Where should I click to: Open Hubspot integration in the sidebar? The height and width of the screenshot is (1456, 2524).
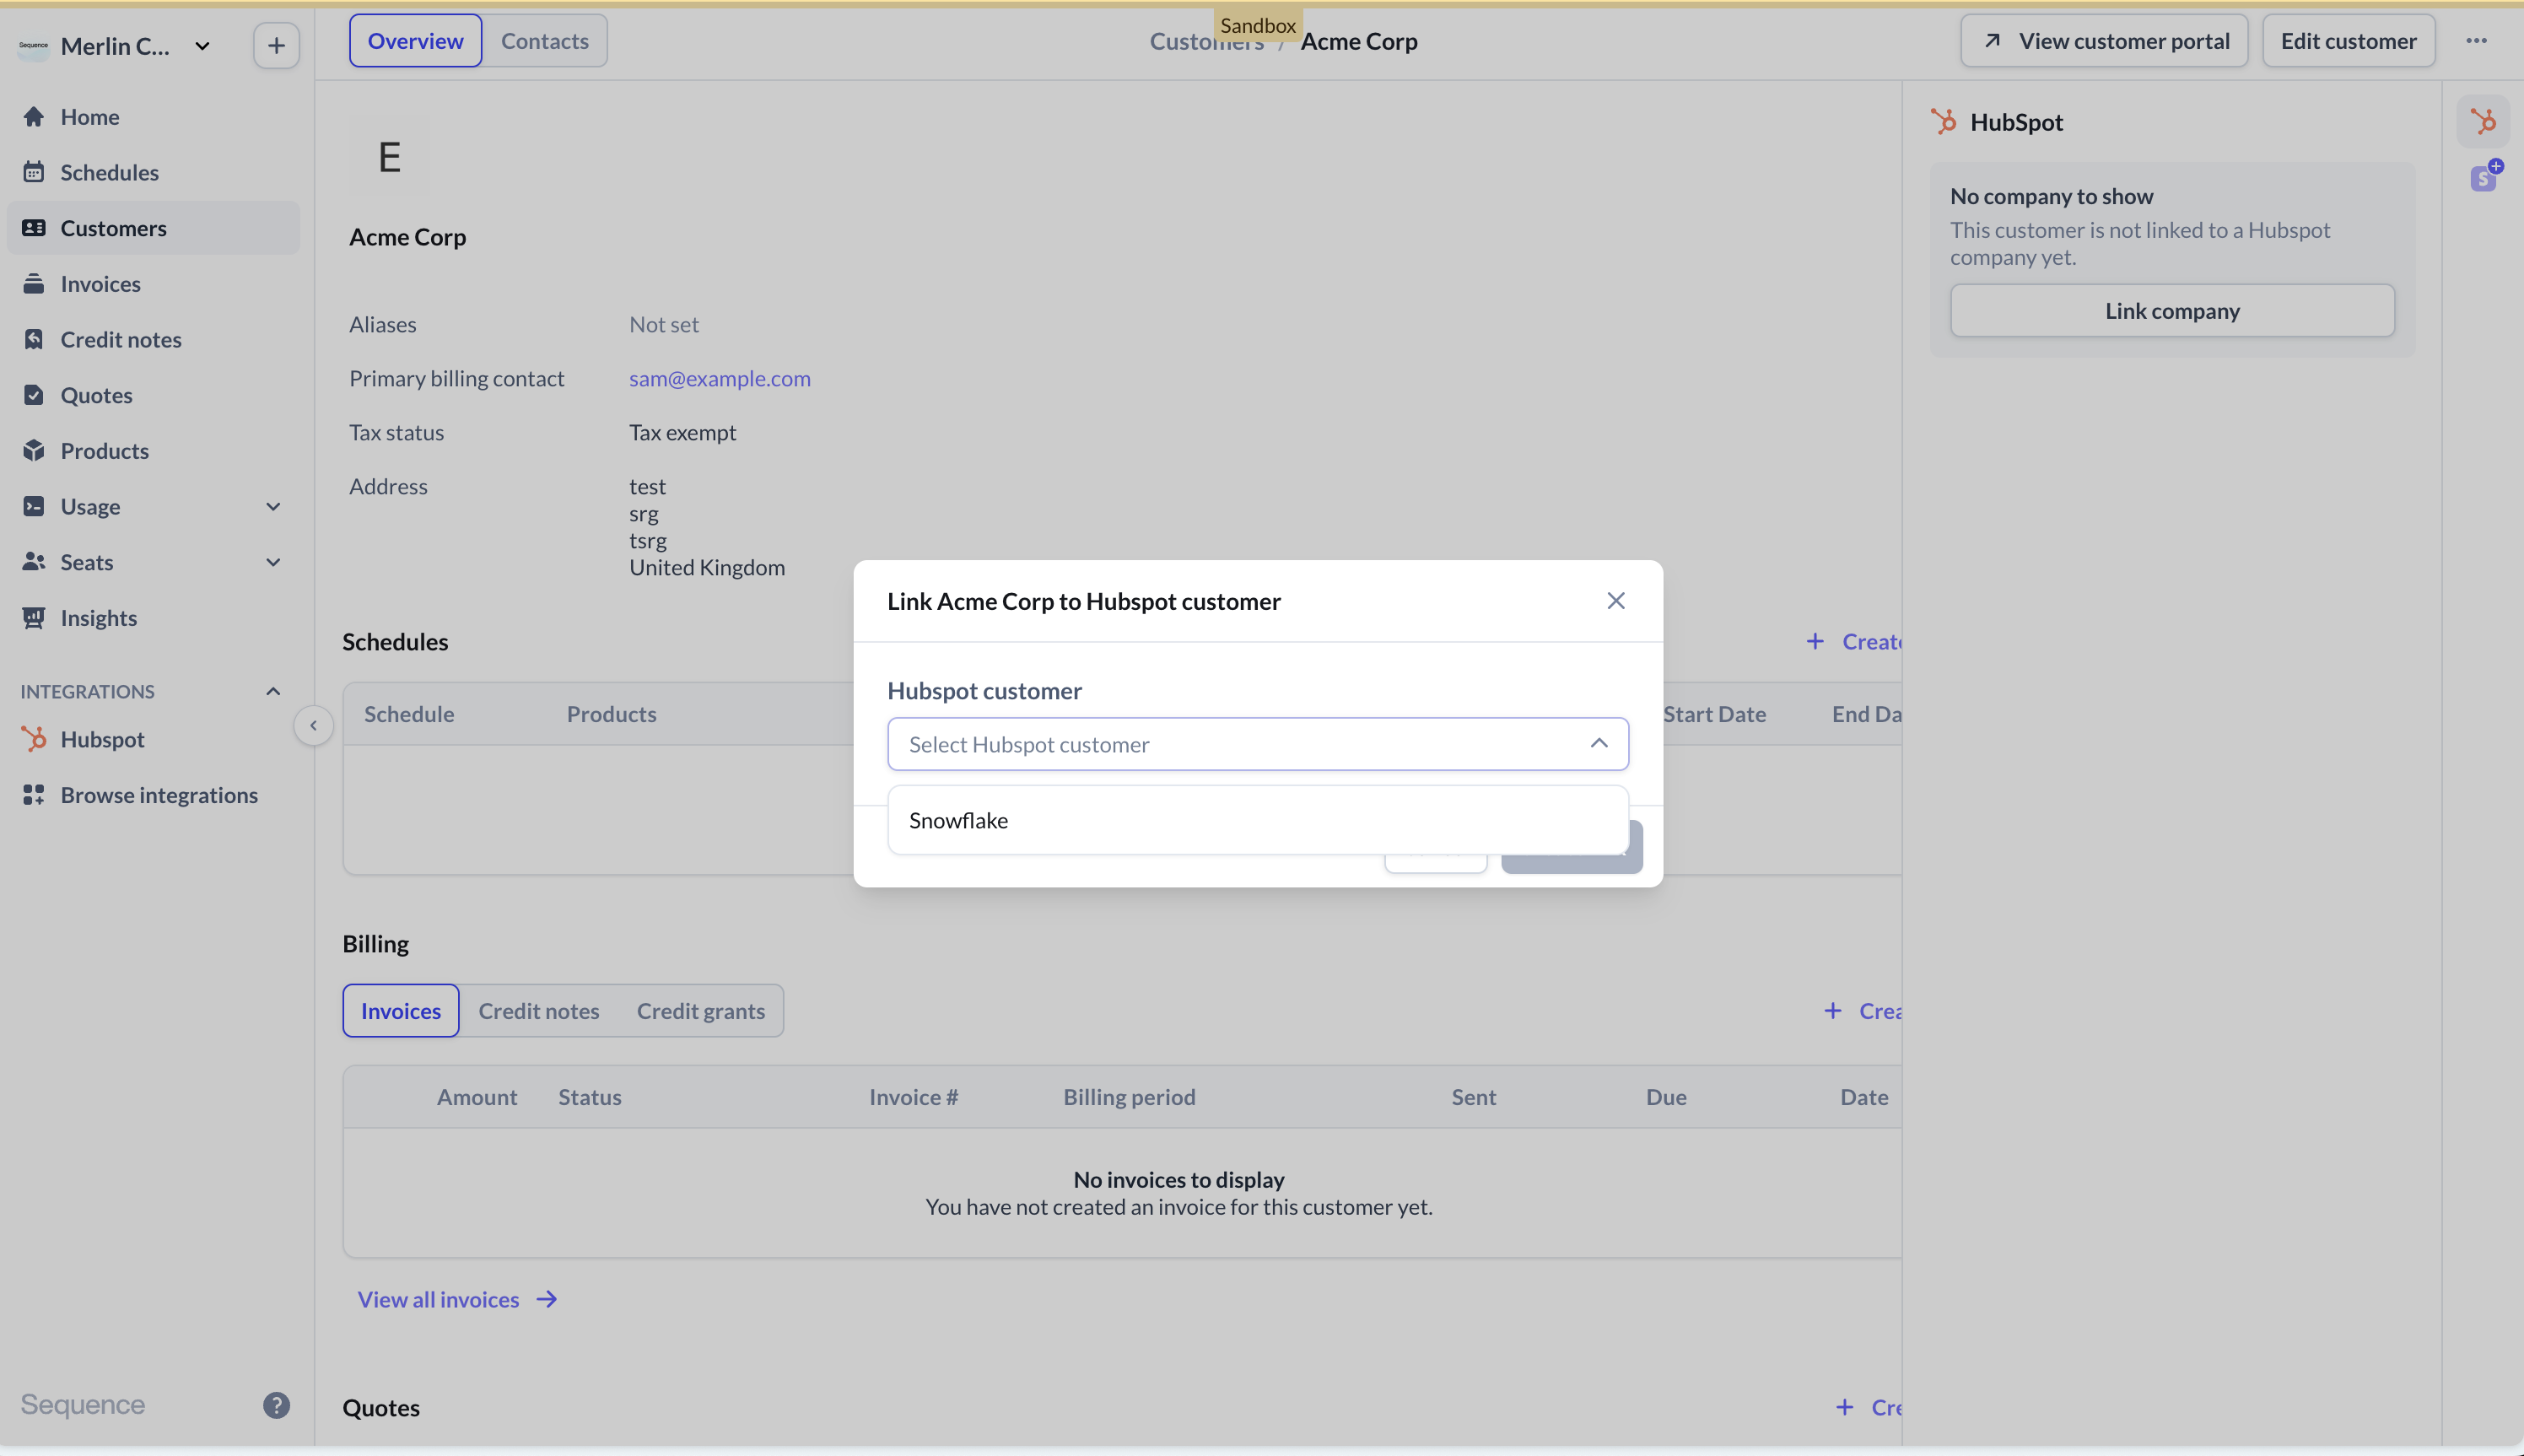pos(153,739)
